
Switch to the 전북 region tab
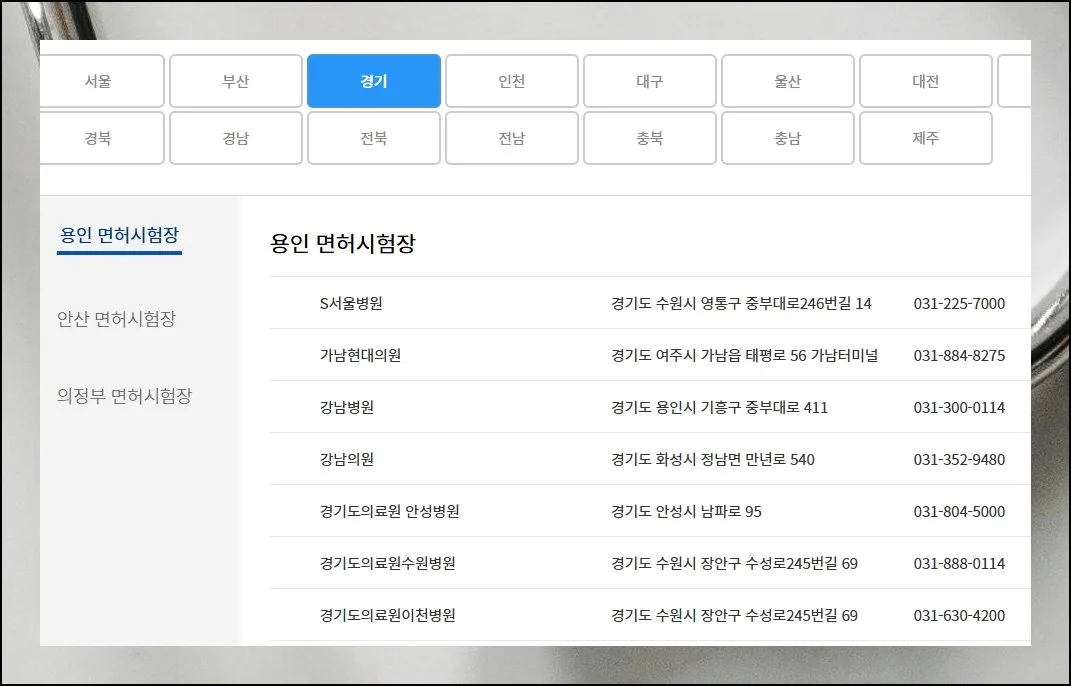pos(374,138)
